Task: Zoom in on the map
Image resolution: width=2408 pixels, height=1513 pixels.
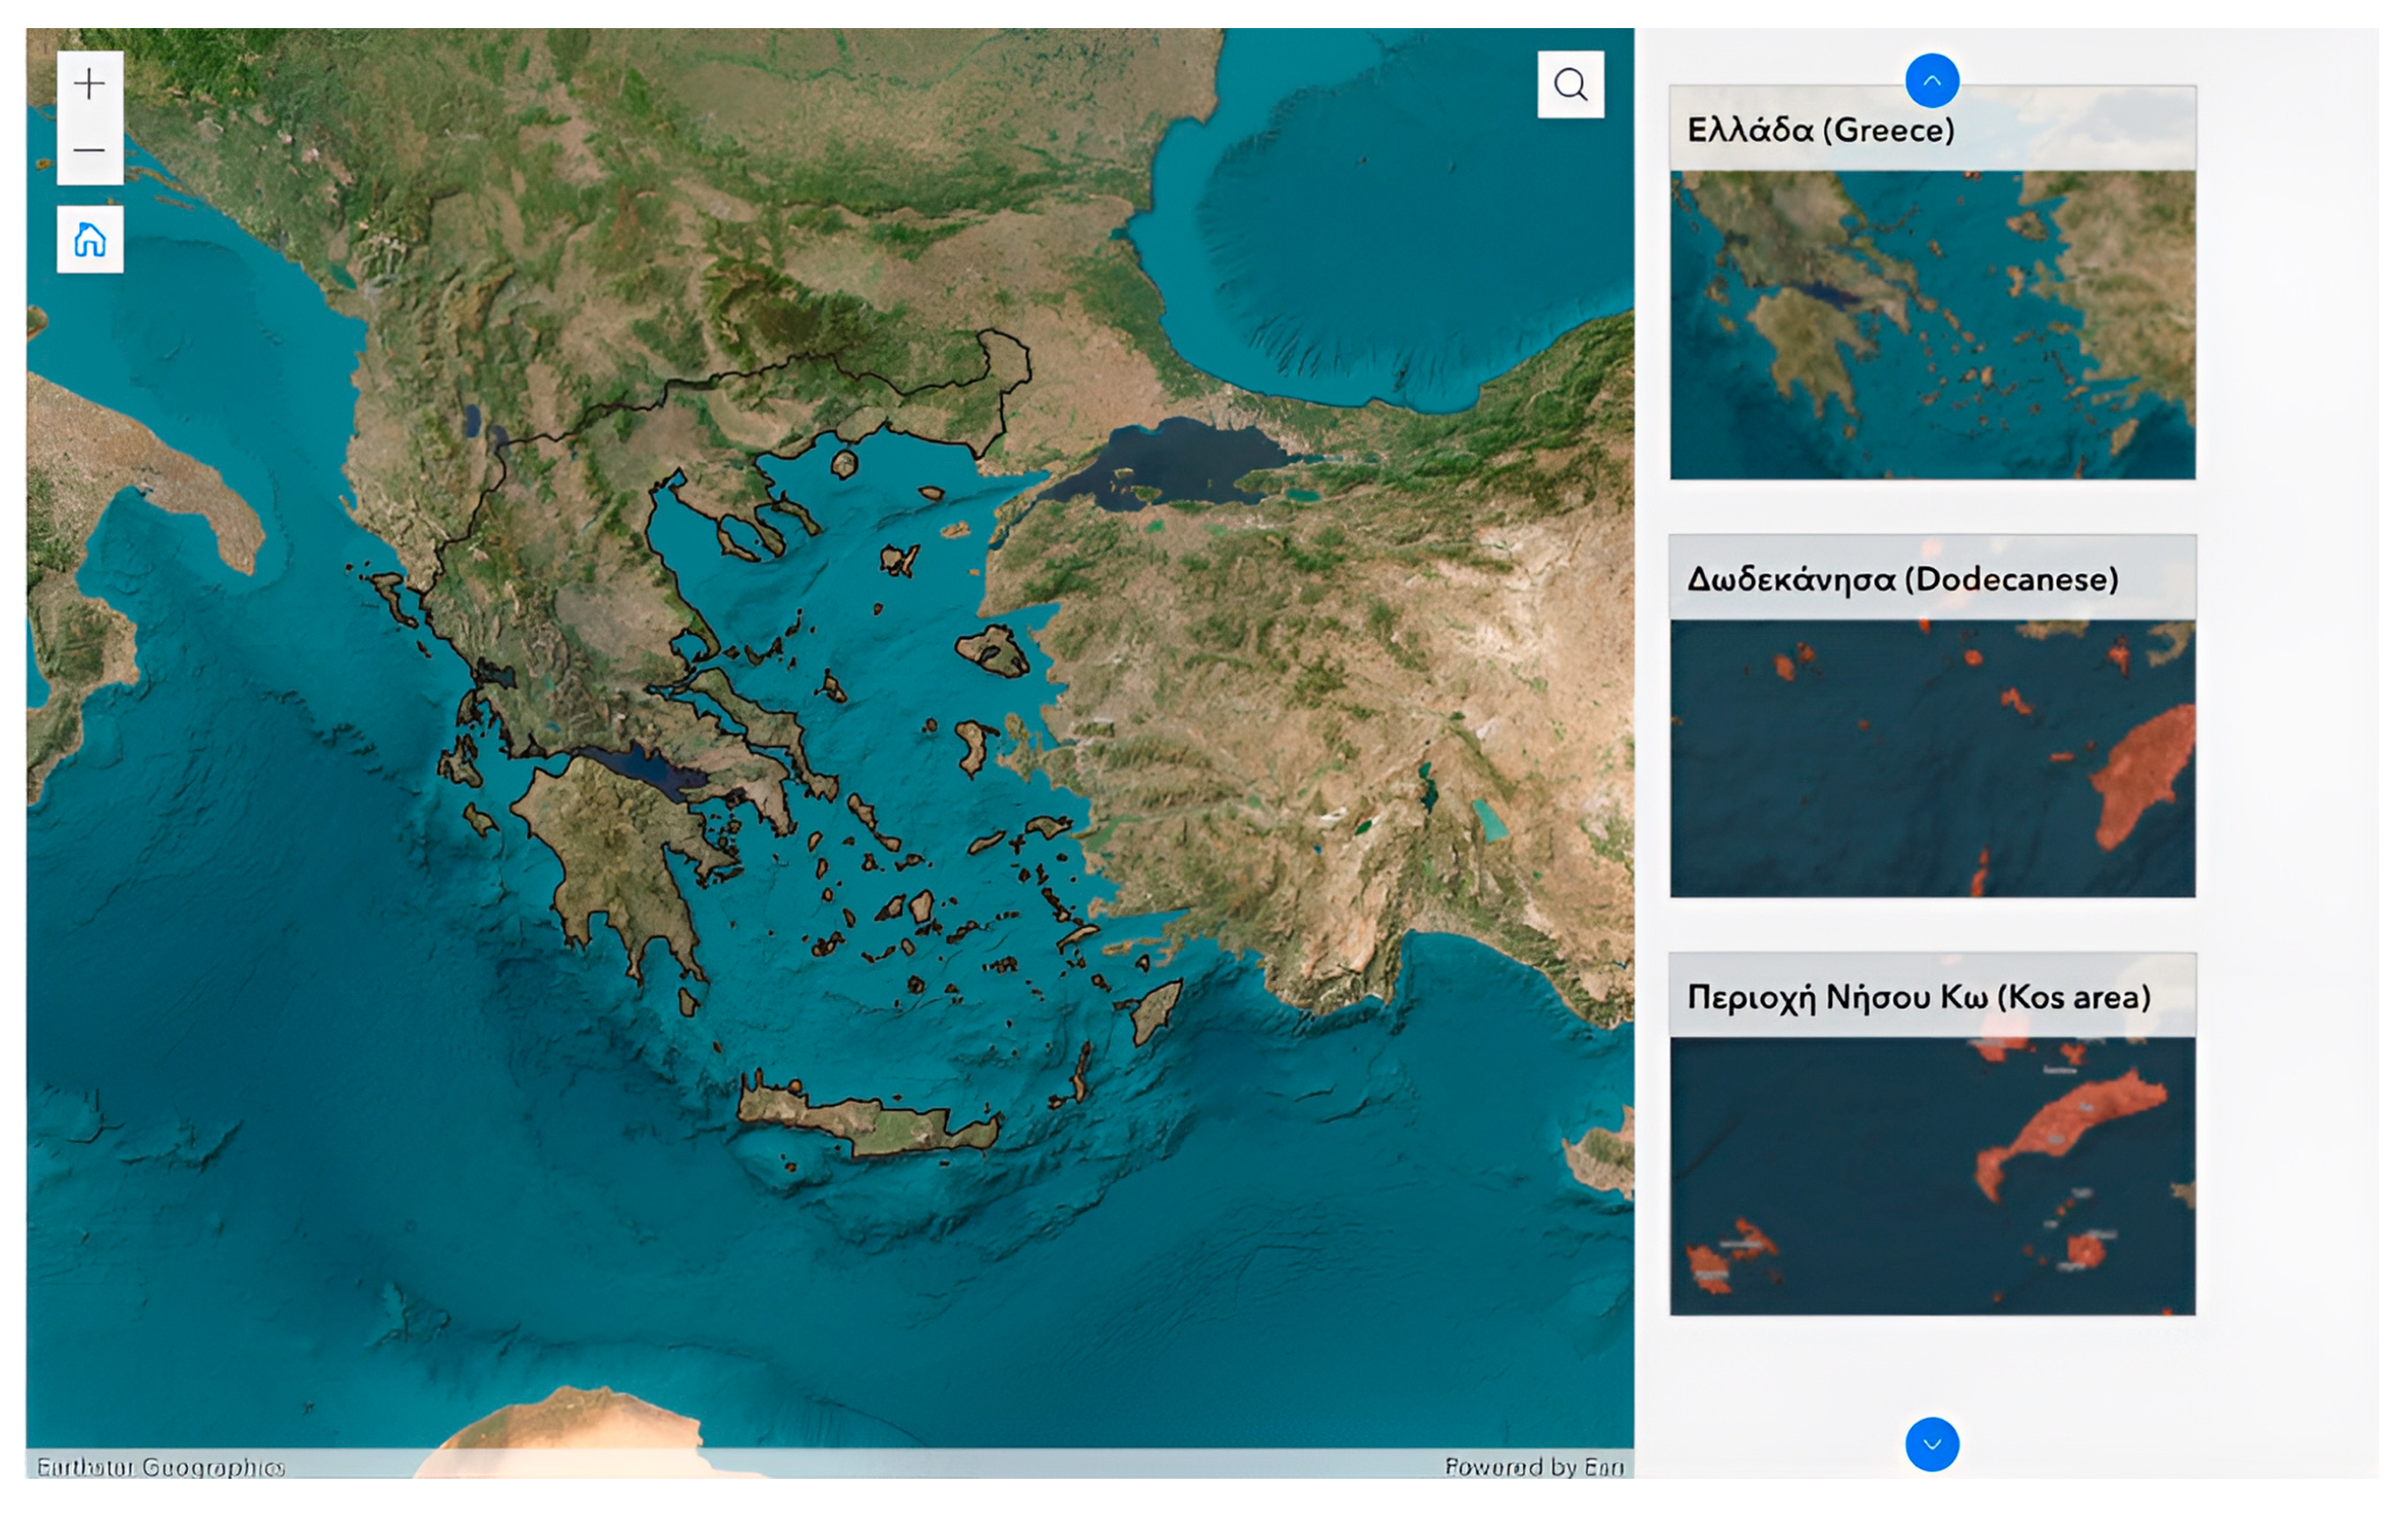Action: pos(90,84)
